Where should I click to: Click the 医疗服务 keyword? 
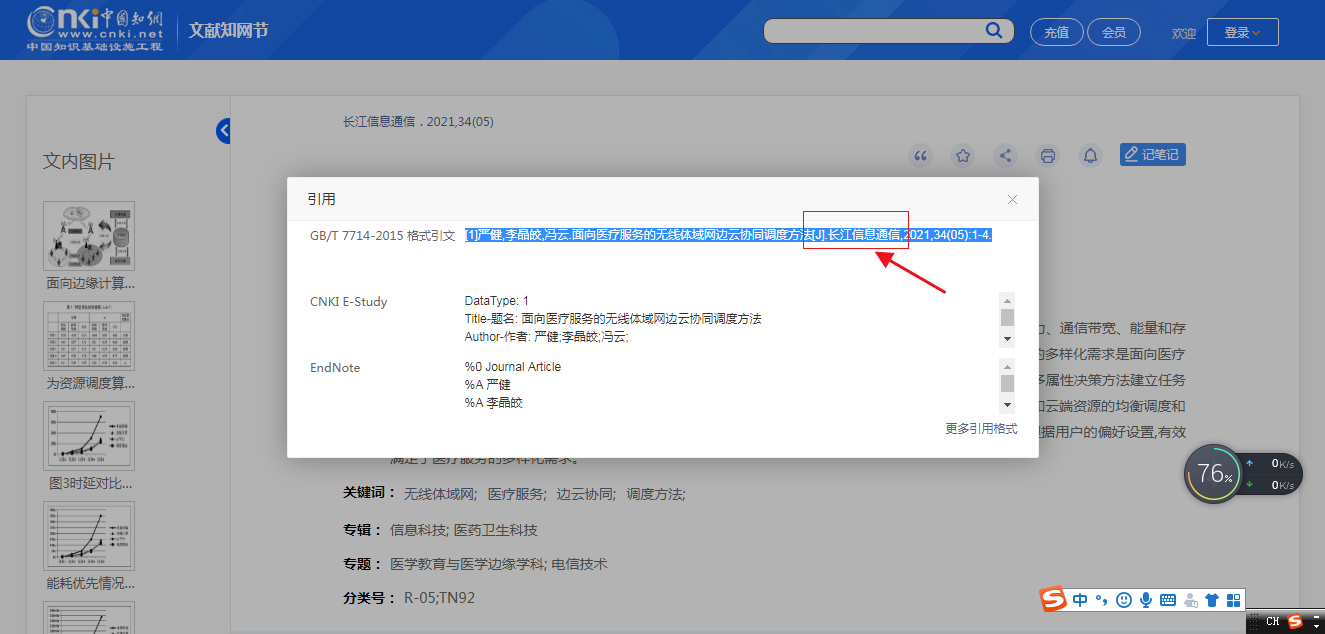pos(516,494)
